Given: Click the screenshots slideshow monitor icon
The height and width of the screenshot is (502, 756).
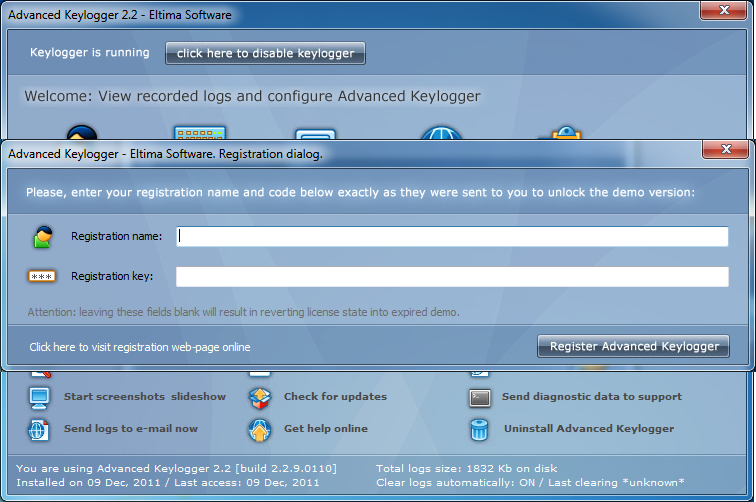Looking at the screenshot, I should pyautogui.click(x=39, y=397).
